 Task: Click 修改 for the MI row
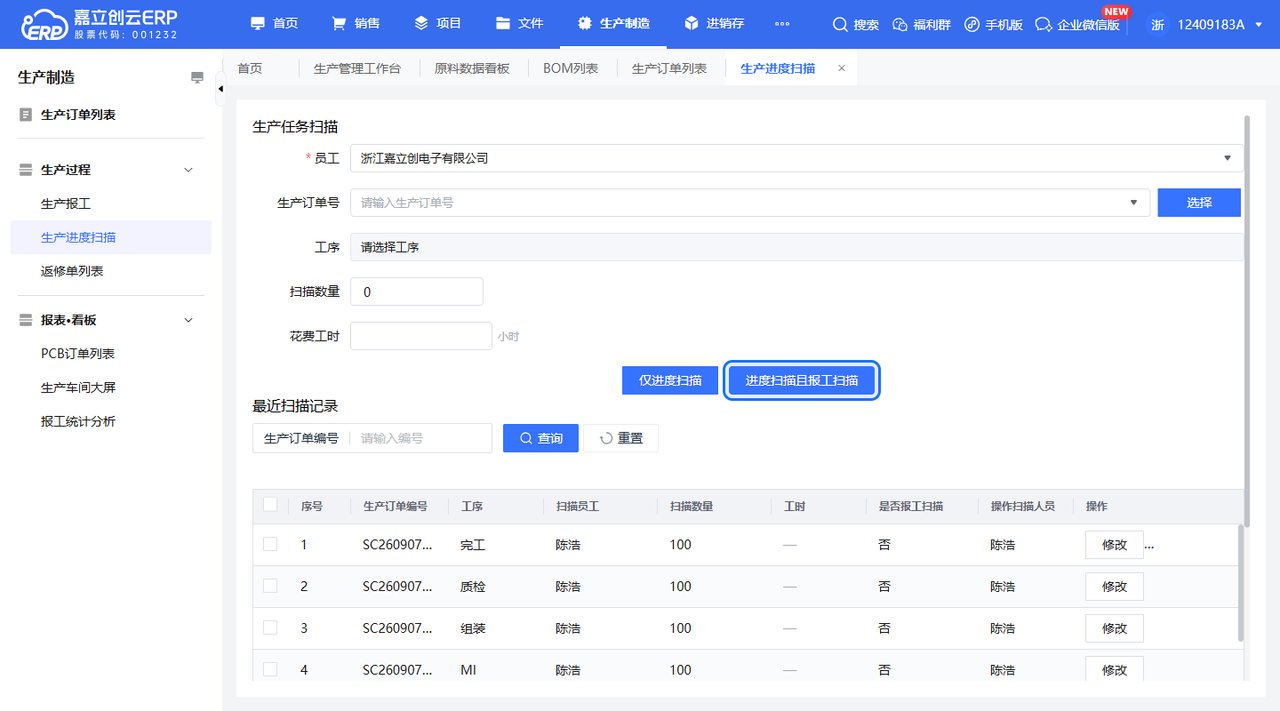pyautogui.click(x=1114, y=669)
